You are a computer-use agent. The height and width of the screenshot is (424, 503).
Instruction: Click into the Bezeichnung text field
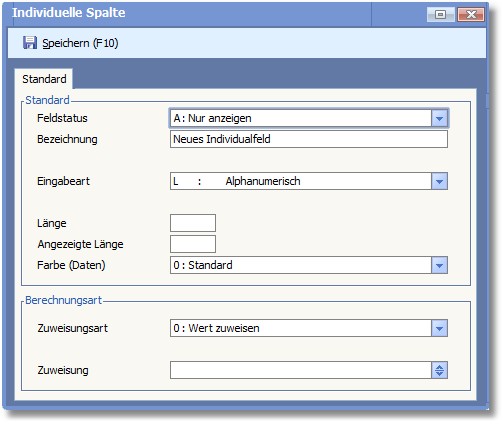coord(309,139)
